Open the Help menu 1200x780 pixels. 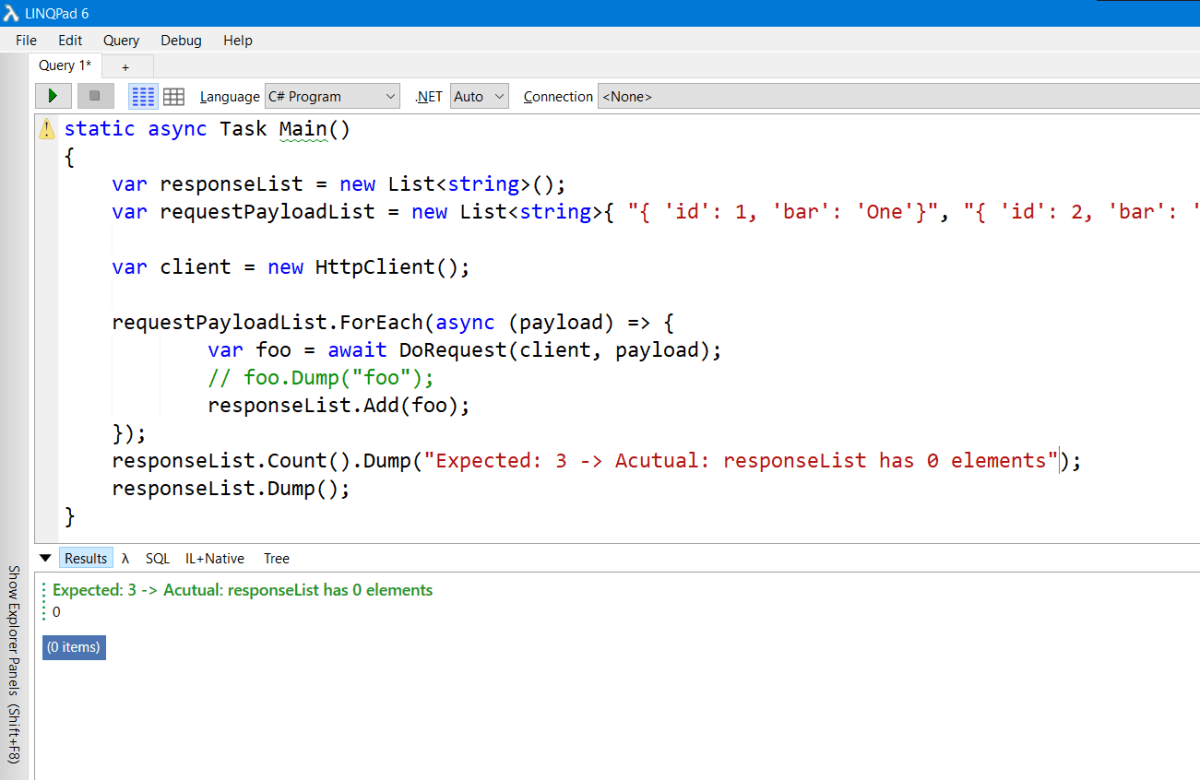point(238,40)
